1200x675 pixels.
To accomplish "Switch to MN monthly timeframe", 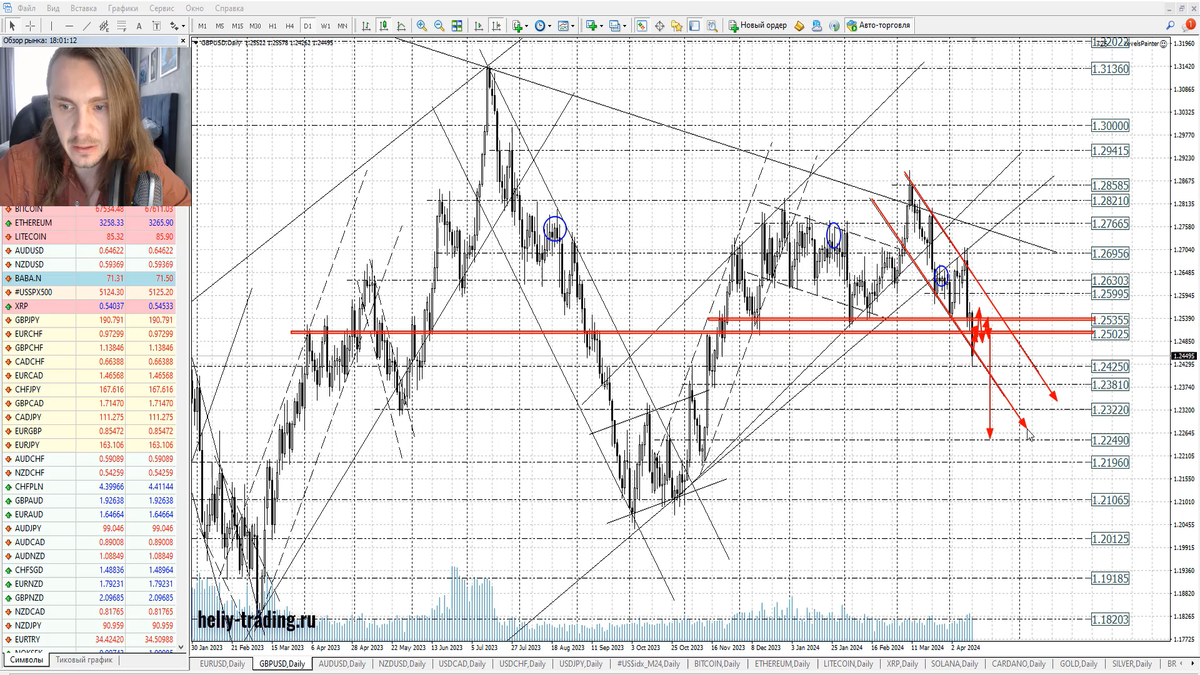I will click(342, 25).
